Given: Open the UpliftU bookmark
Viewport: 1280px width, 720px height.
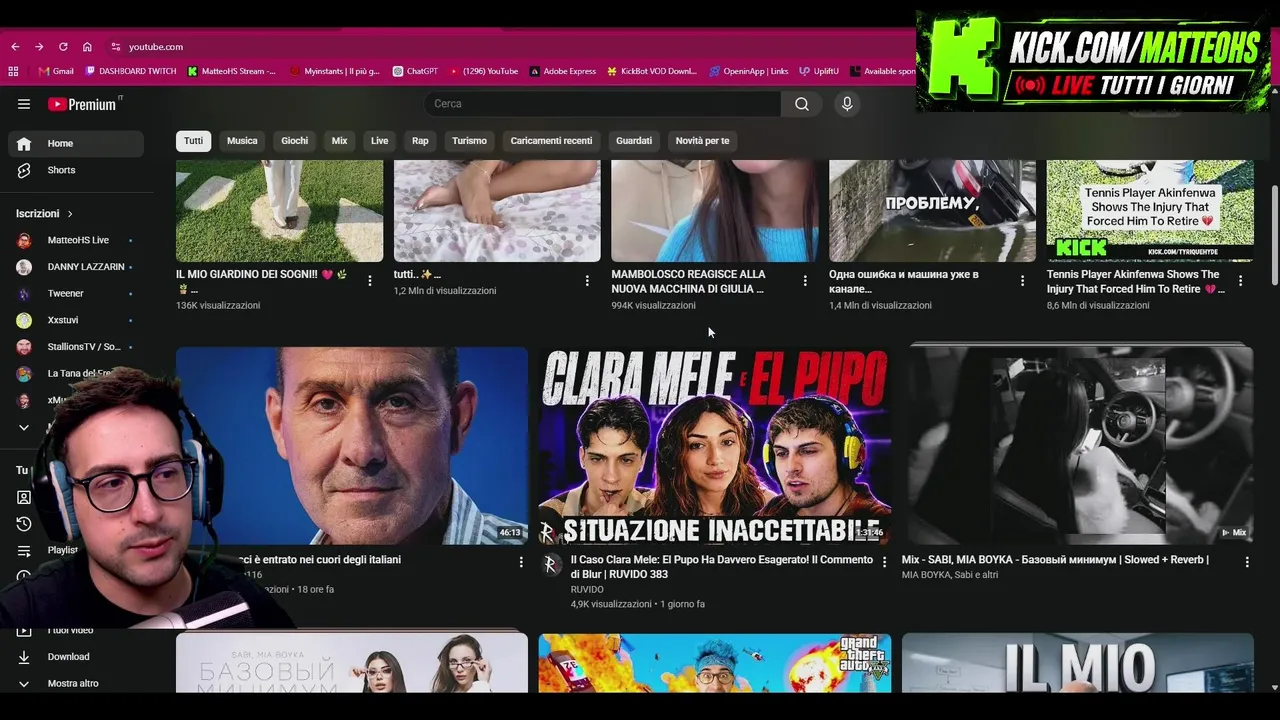Looking at the screenshot, I should pyautogui.click(x=819, y=71).
